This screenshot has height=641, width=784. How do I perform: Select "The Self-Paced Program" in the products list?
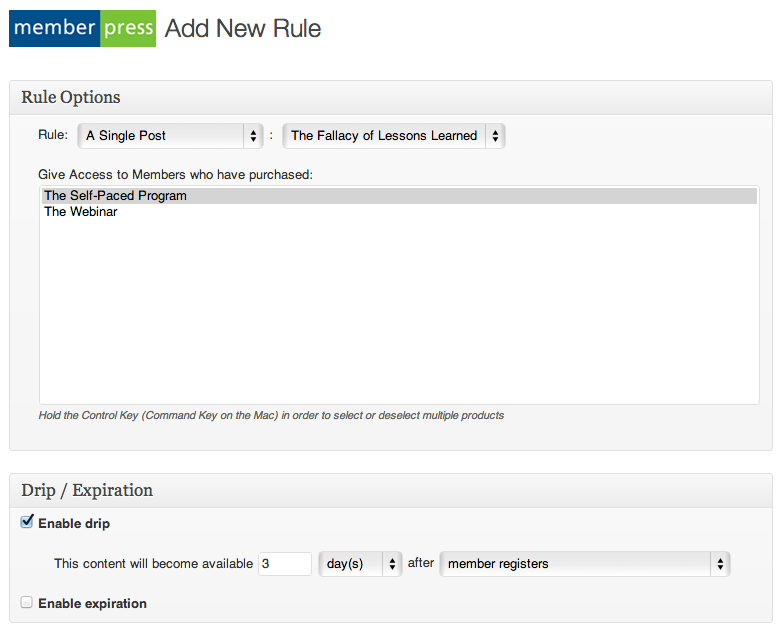point(116,196)
